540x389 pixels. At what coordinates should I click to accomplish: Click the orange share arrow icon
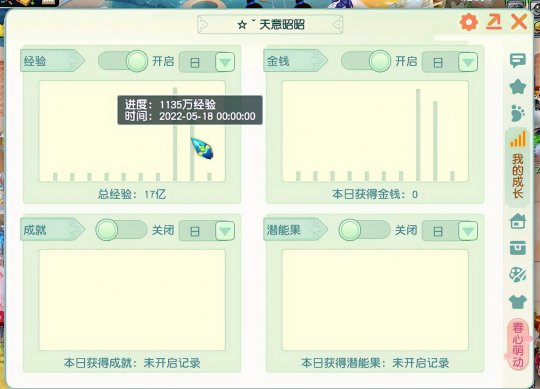click(x=494, y=22)
